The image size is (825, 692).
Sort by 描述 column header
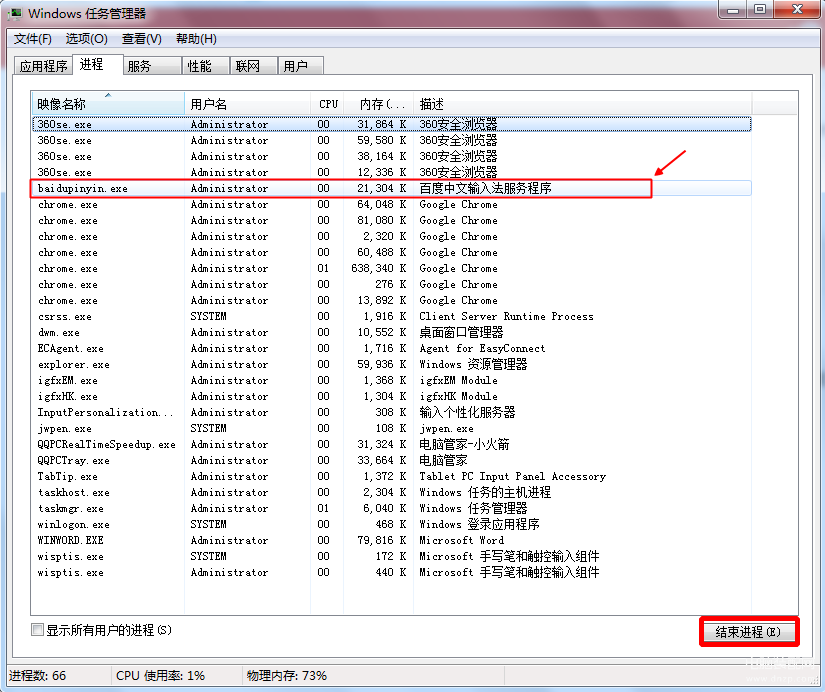pos(583,104)
